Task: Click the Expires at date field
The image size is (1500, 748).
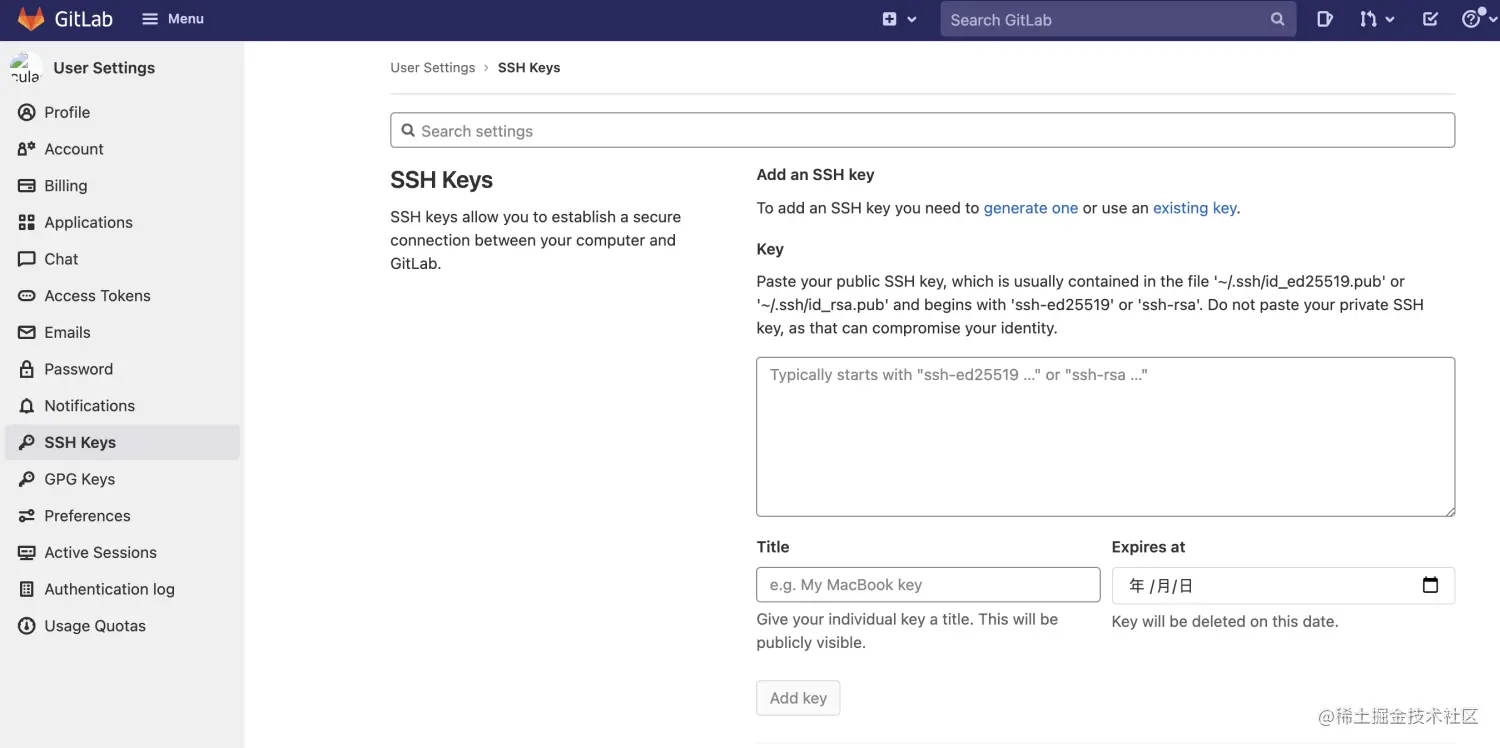Action: point(1283,586)
